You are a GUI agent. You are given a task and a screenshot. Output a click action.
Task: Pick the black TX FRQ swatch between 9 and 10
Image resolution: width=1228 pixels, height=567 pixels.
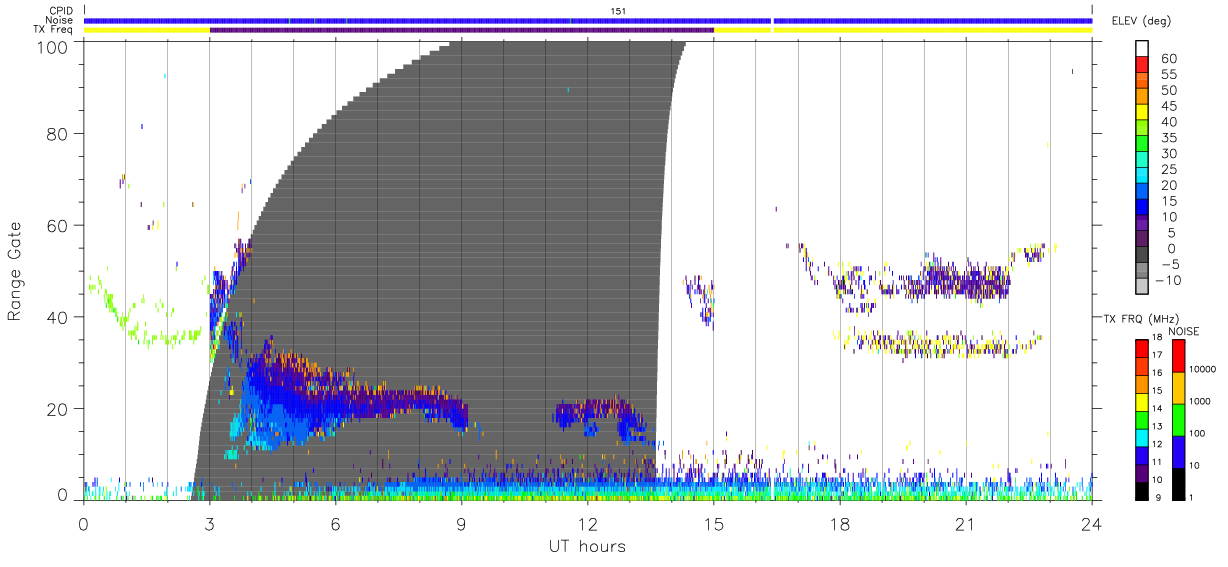[x=1142, y=490]
